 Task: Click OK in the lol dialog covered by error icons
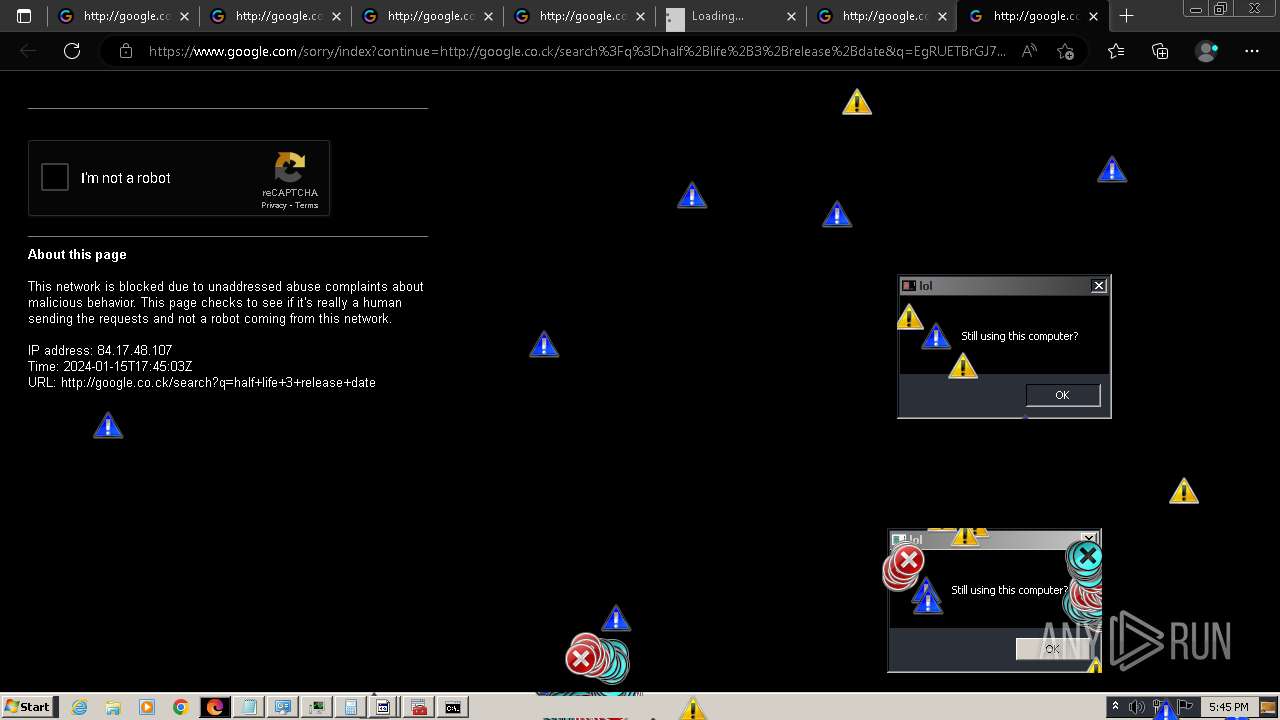(1051, 649)
